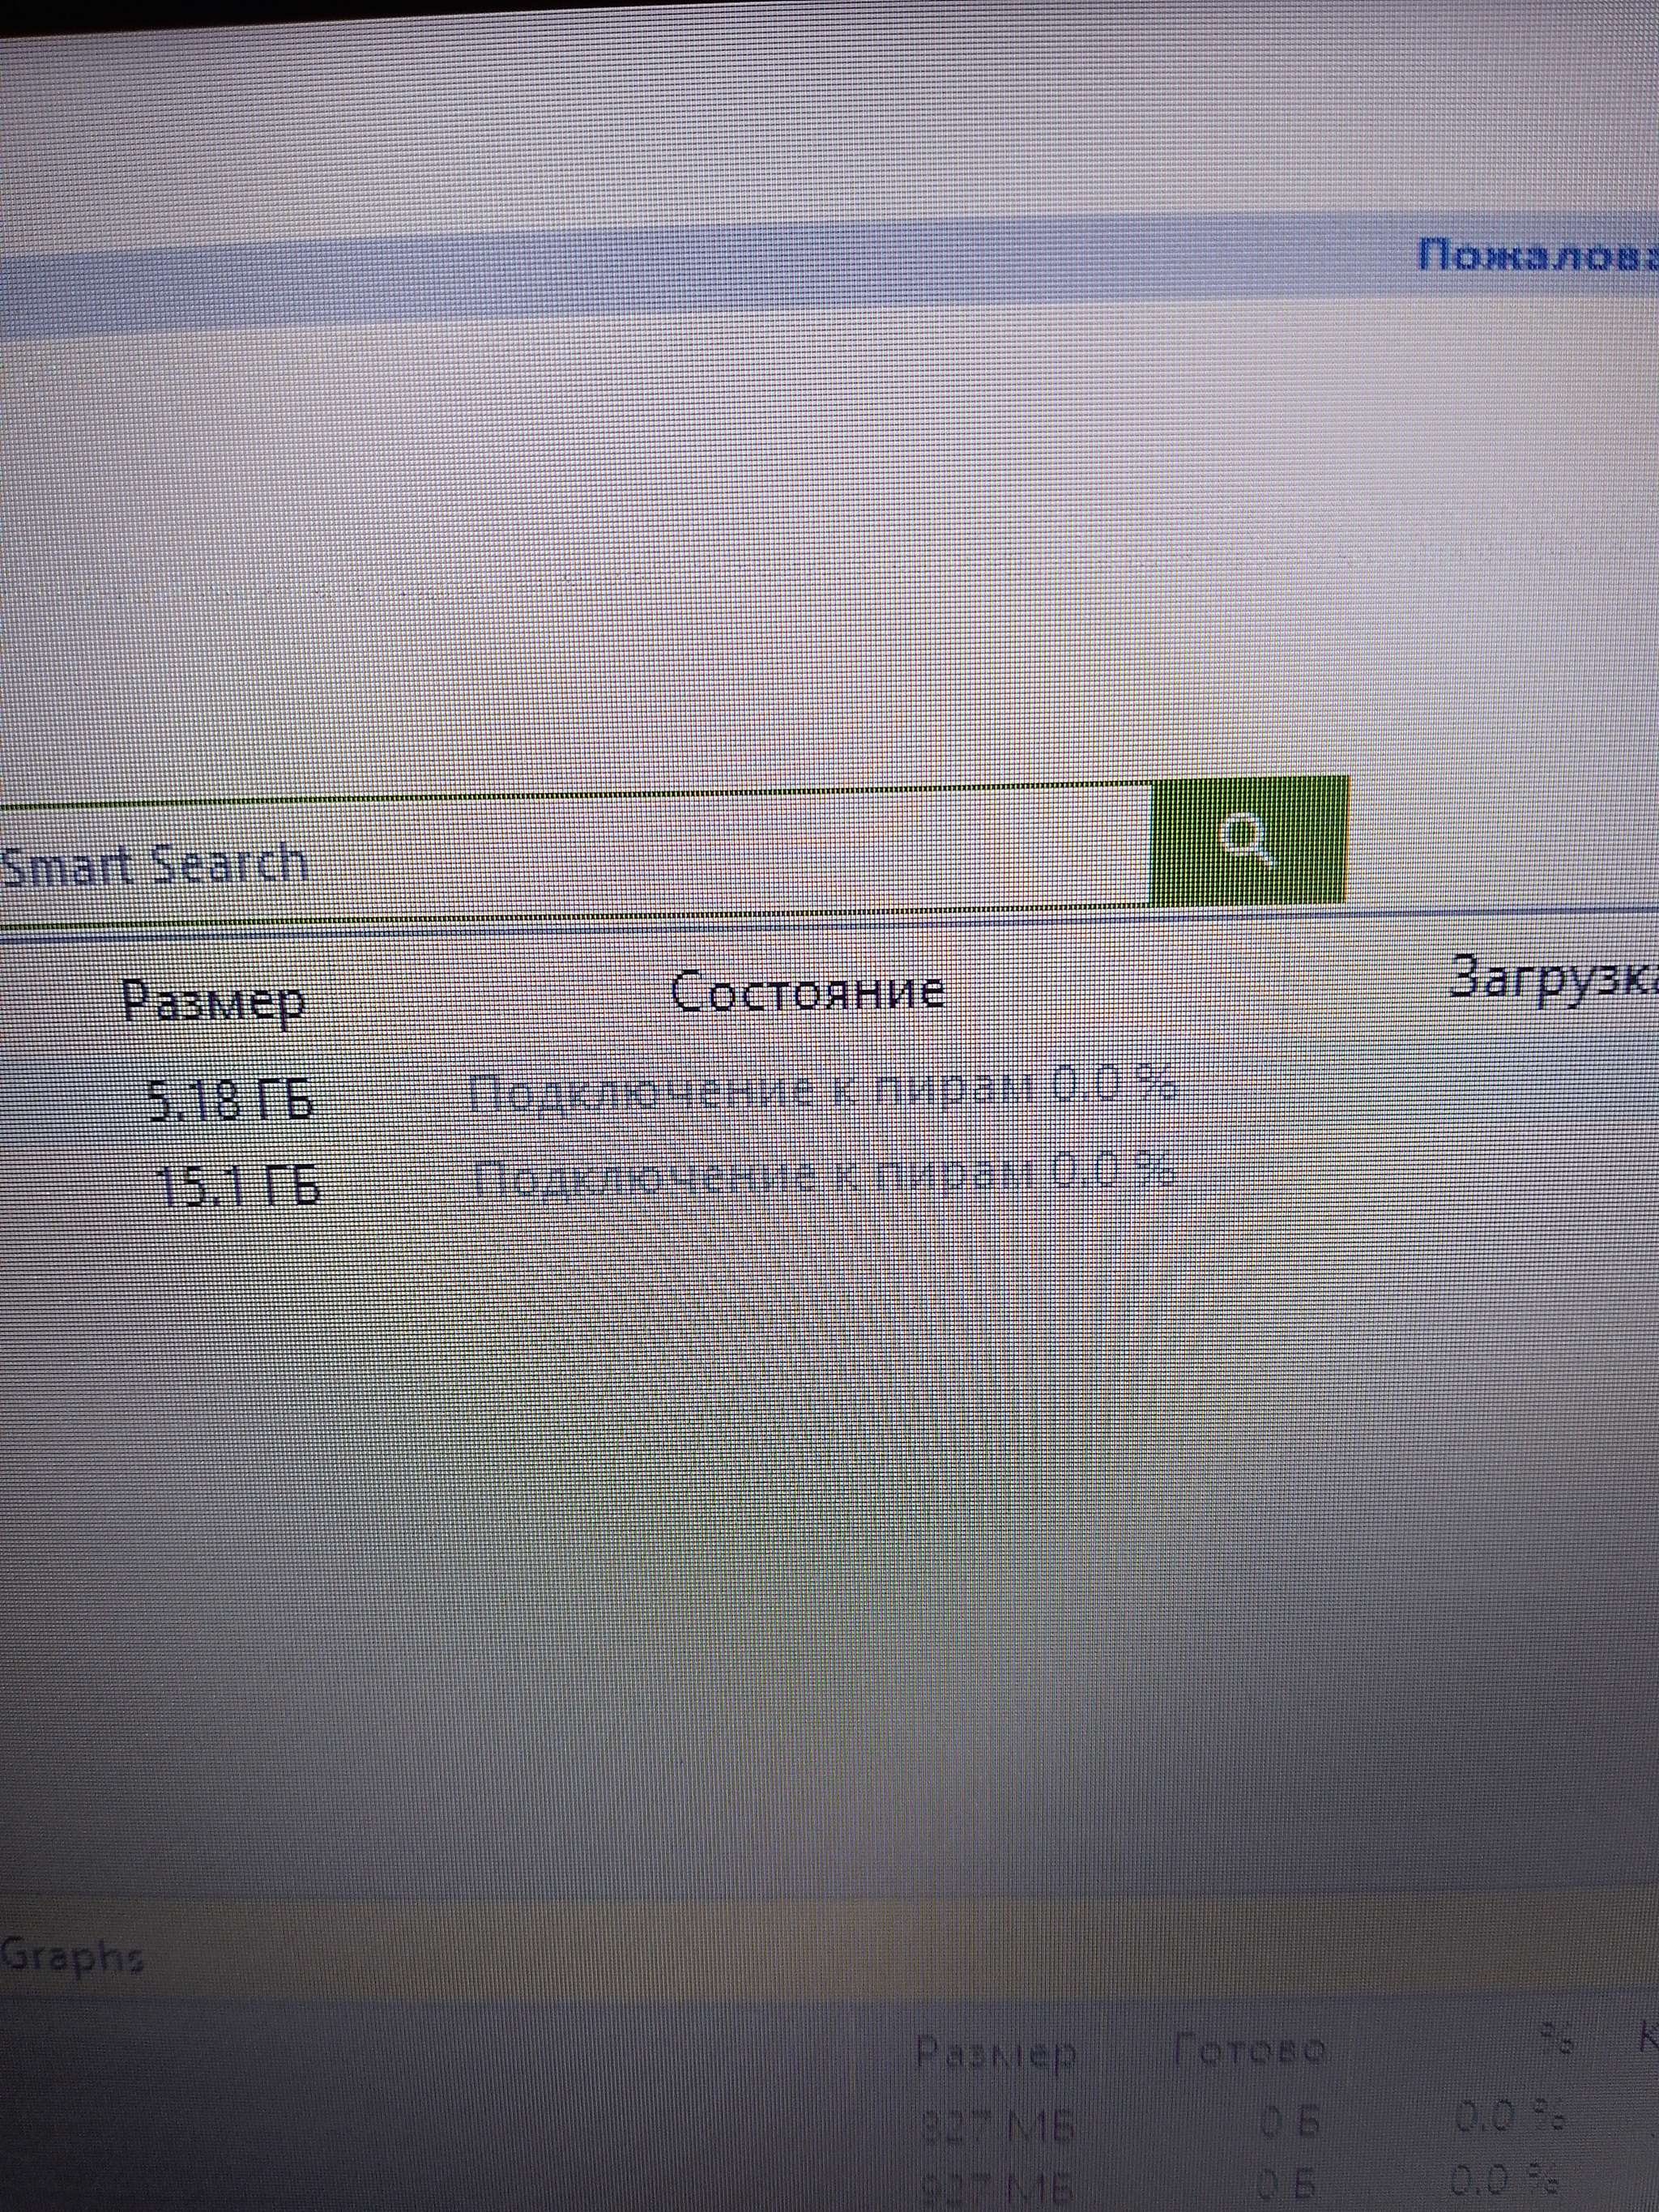This screenshot has width=1659, height=2212.
Task: Click the Готово header in files panel
Action: (1249, 2050)
